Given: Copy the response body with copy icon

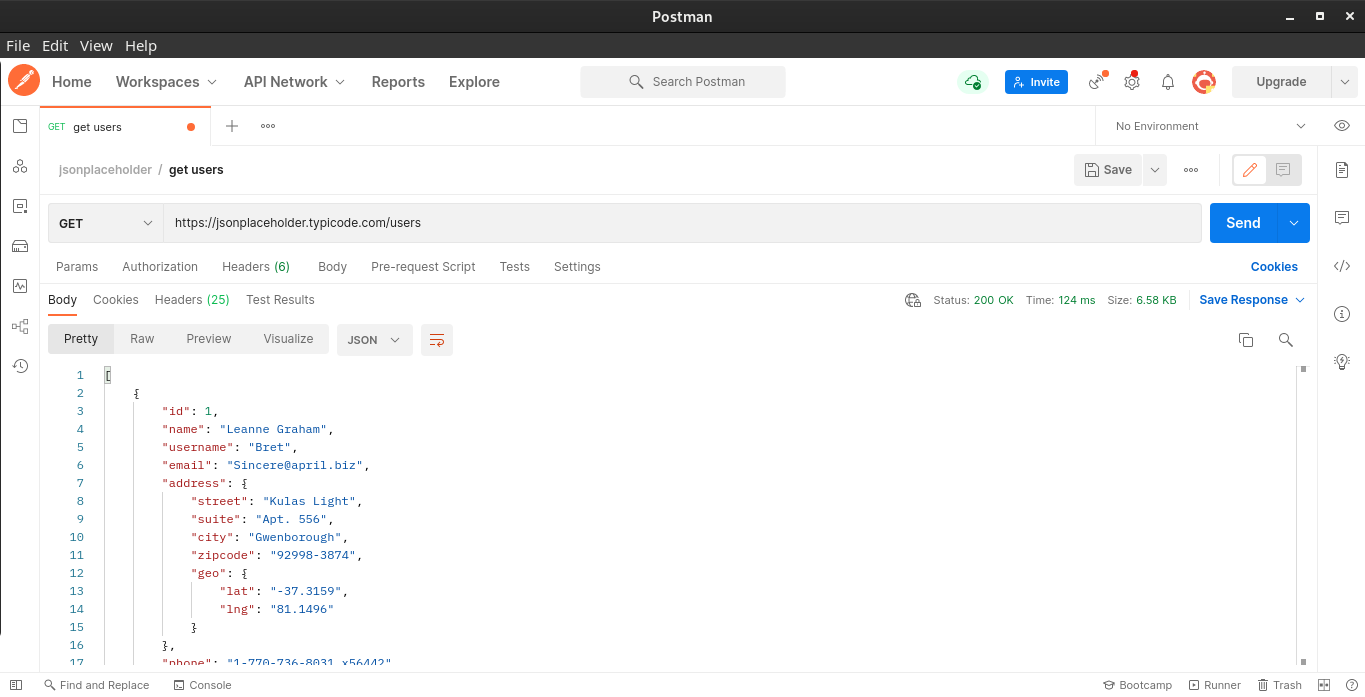Looking at the screenshot, I should point(1246,340).
